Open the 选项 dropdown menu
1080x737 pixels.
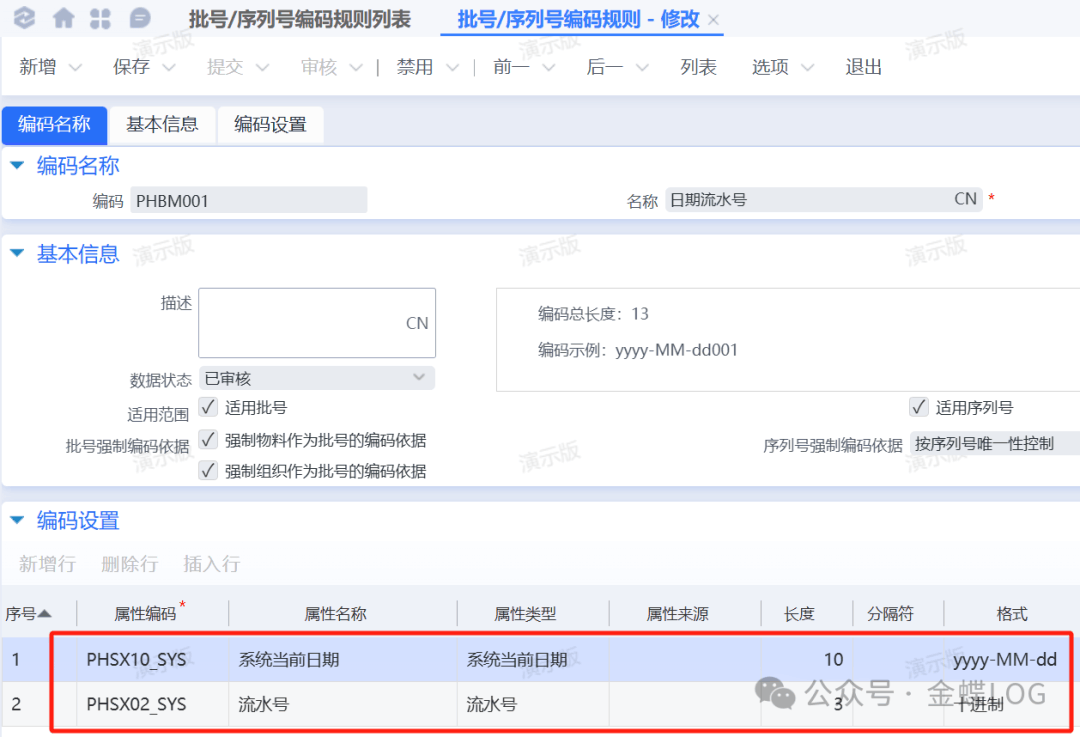(806, 68)
